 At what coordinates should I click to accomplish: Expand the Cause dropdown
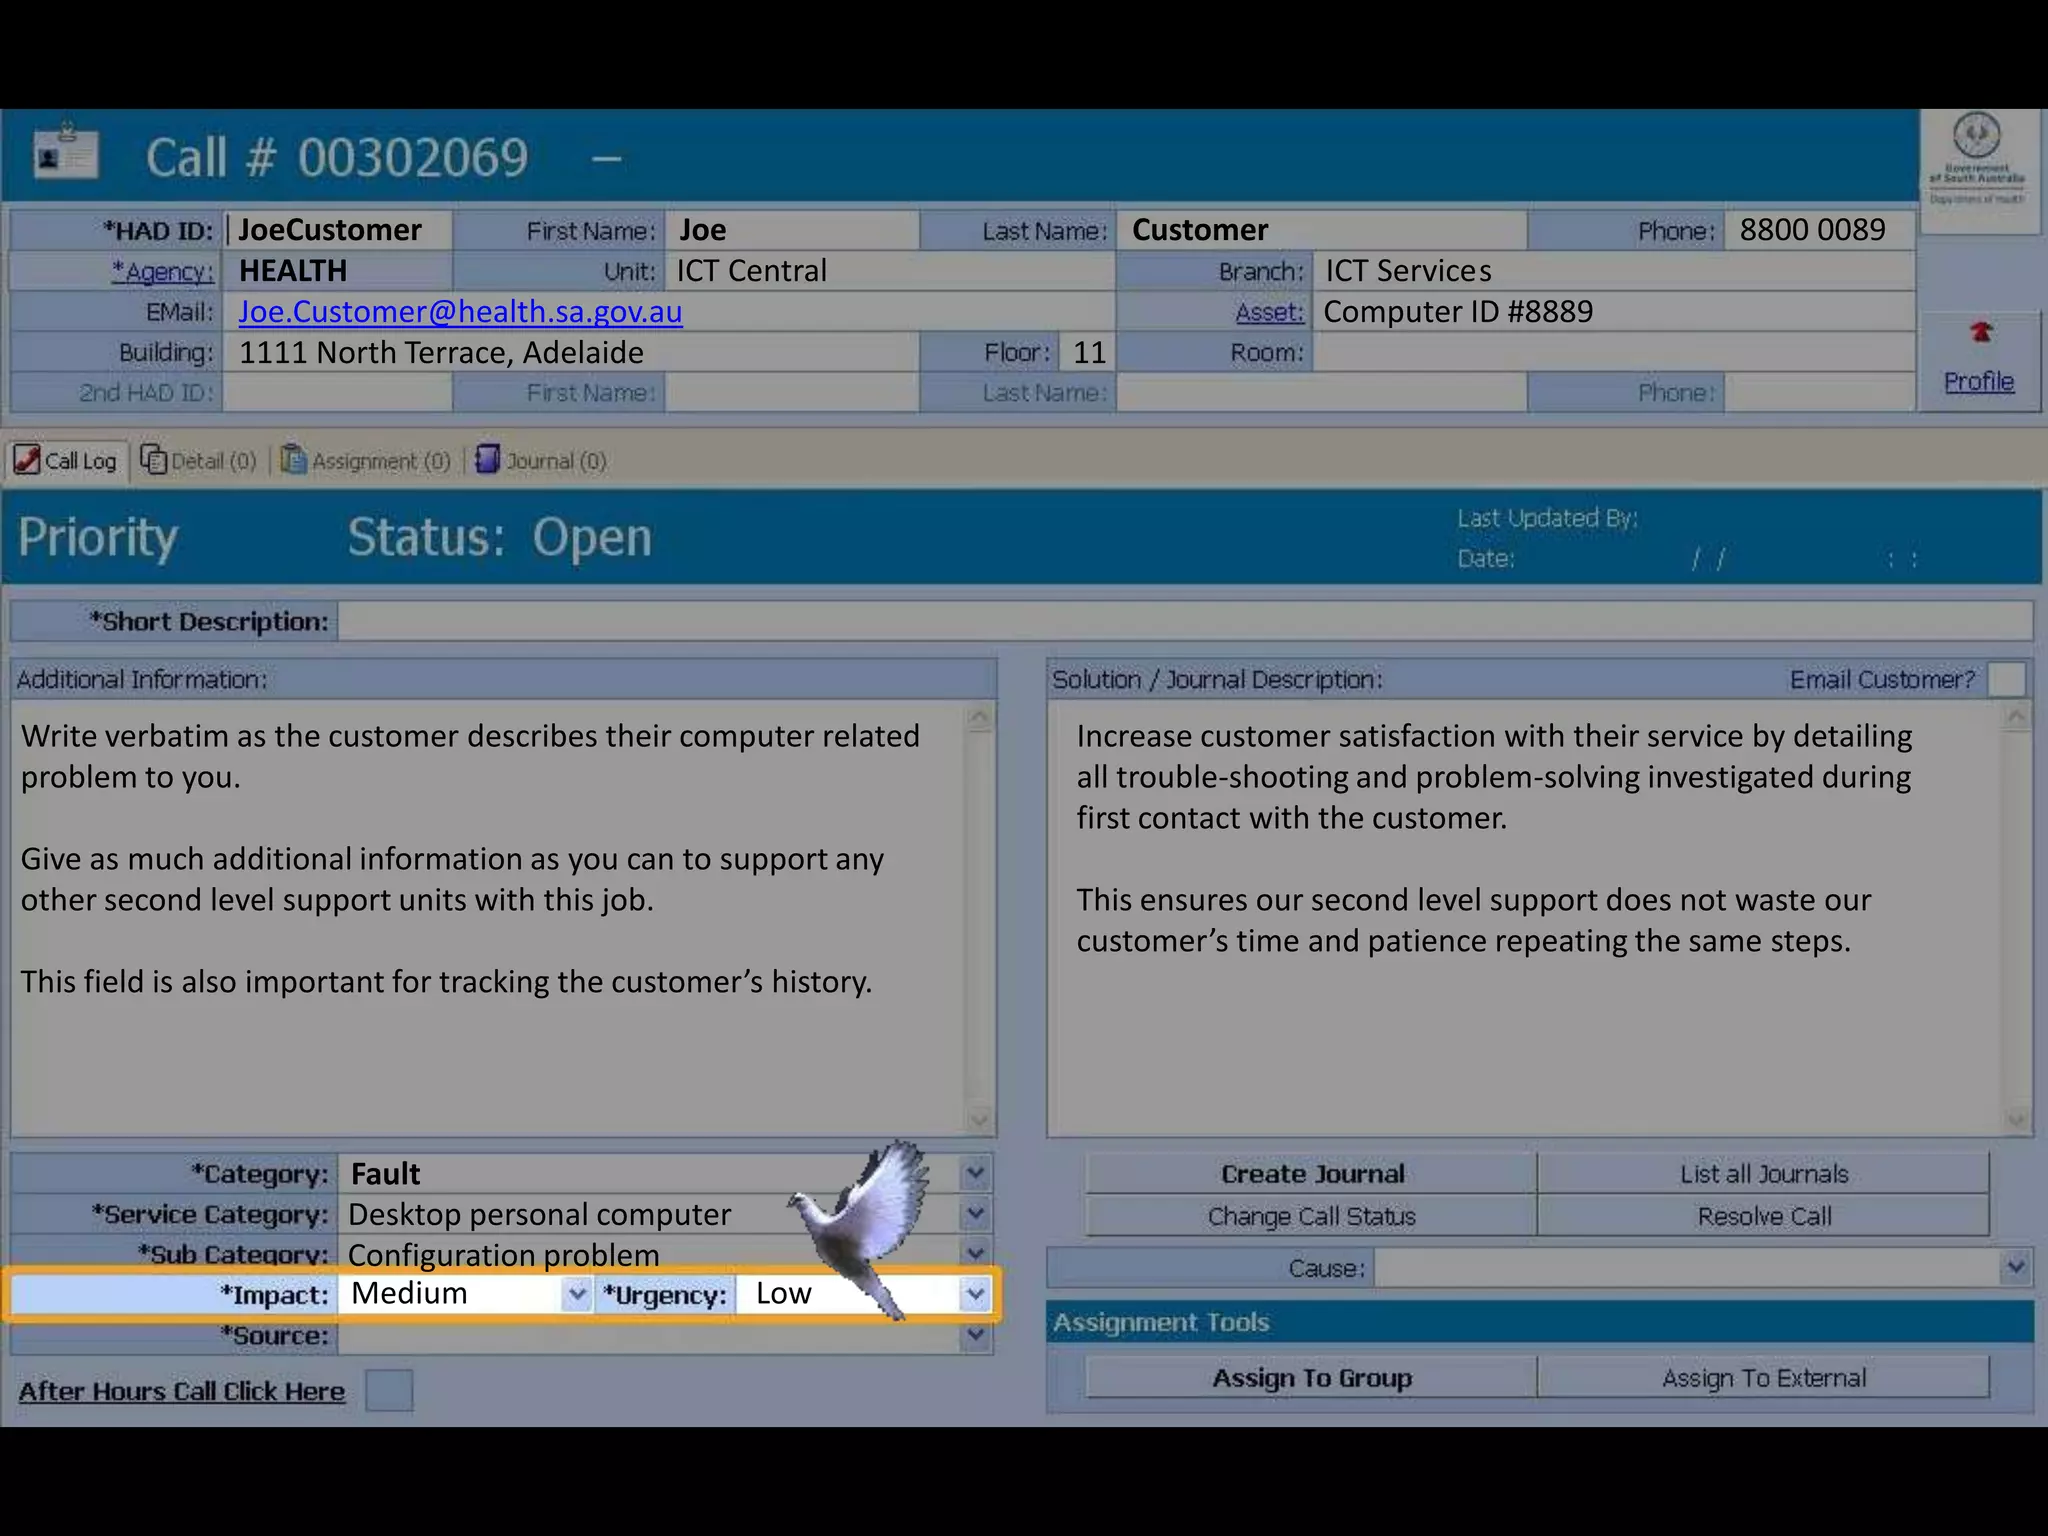(x=2015, y=1268)
